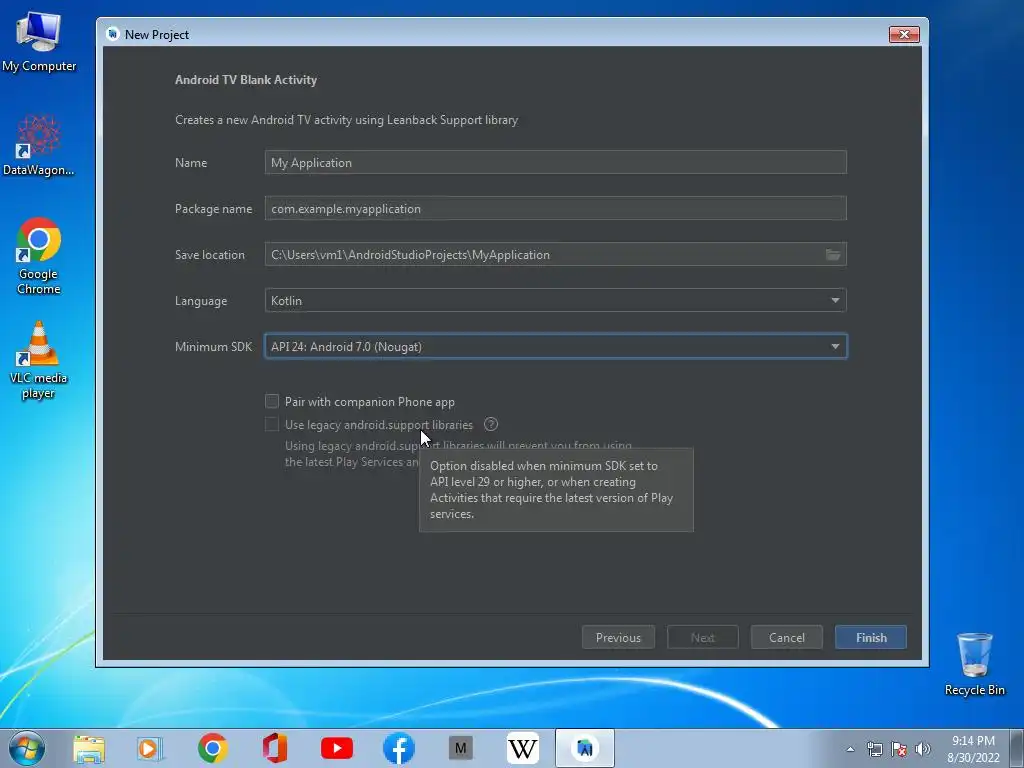Select Google Chrome desktop shortcut
1024x768 pixels.
click(x=39, y=256)
